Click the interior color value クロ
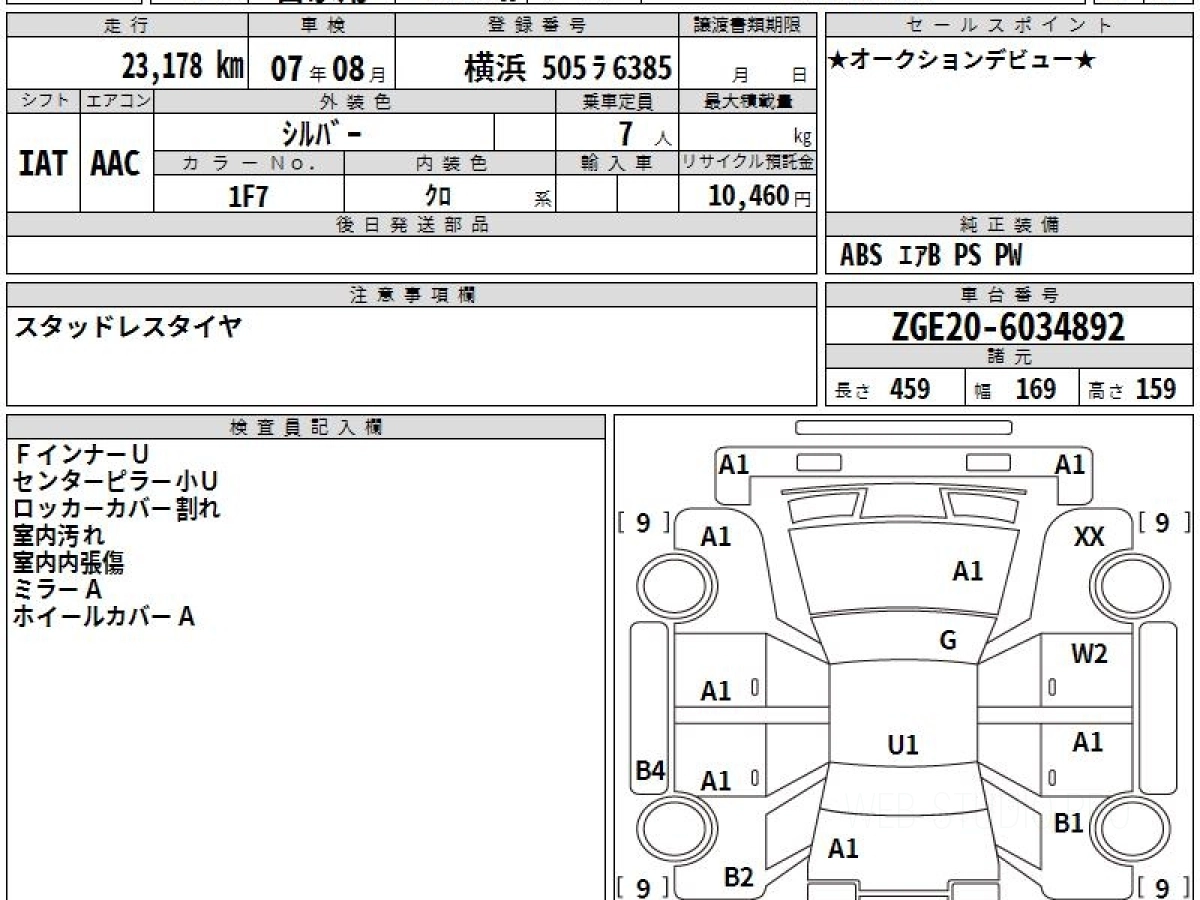This screenshot has height=900, width=1200. point(438,196)
